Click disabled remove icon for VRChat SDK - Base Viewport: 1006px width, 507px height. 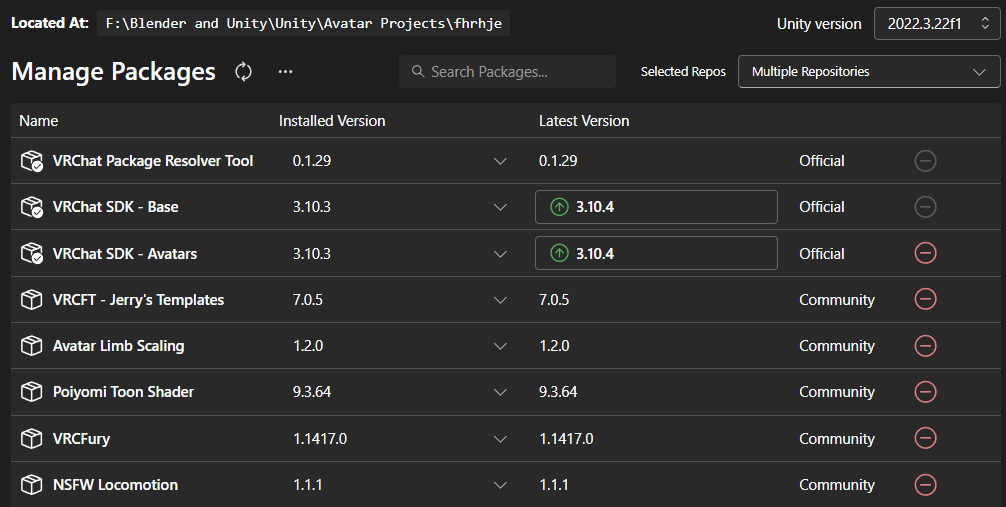click(925, 207)
